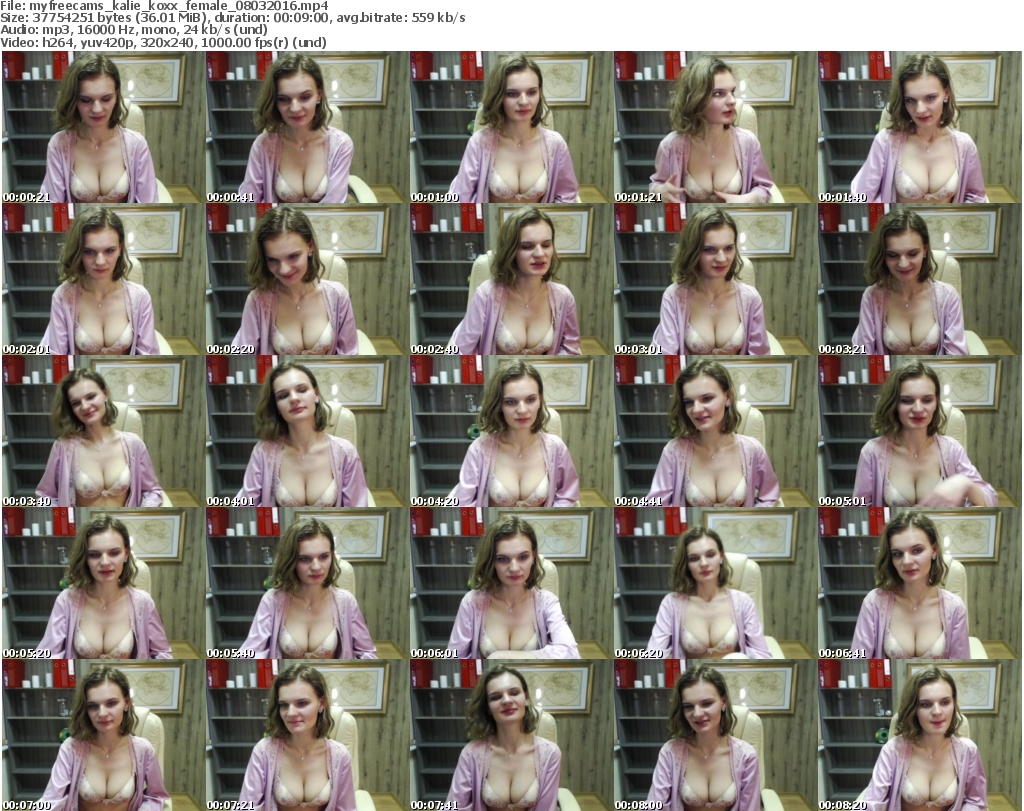
Task: Click the file name text in header
Action: [x=165, y=6]
